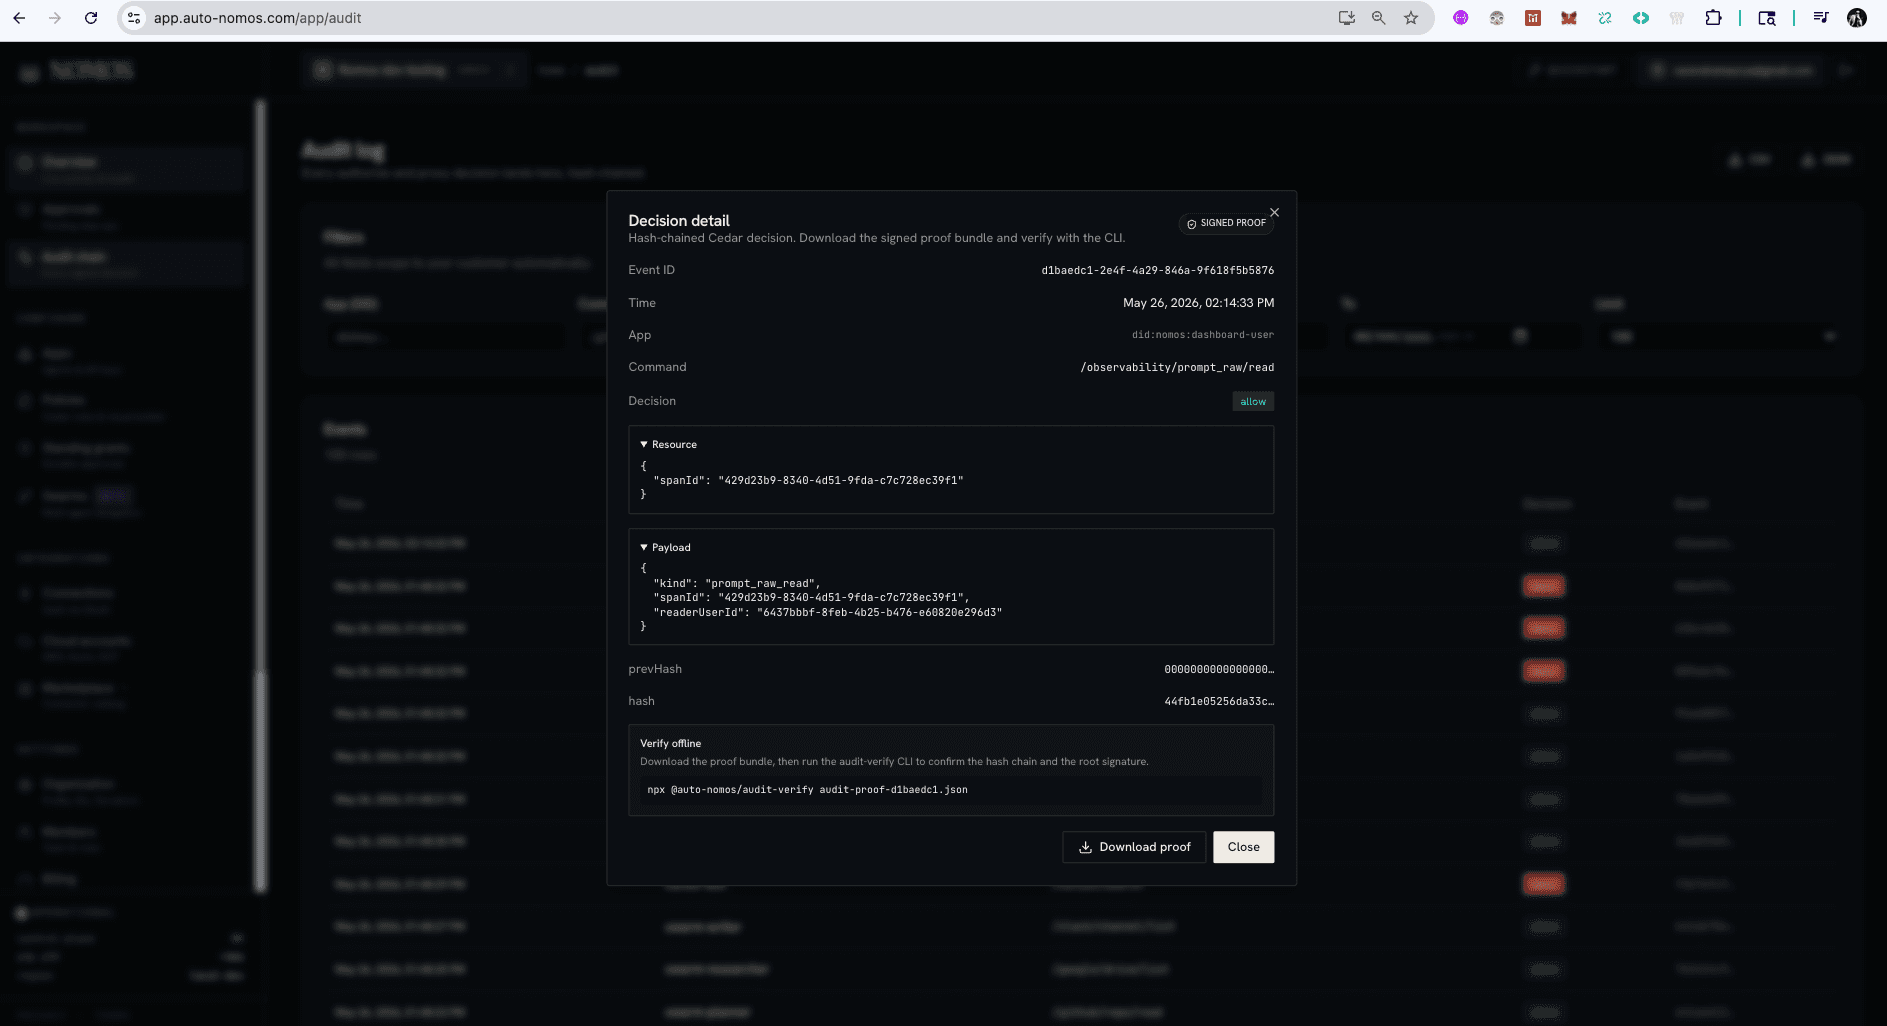
Task: Open site information icon in address bar
Action: (134, 18)
